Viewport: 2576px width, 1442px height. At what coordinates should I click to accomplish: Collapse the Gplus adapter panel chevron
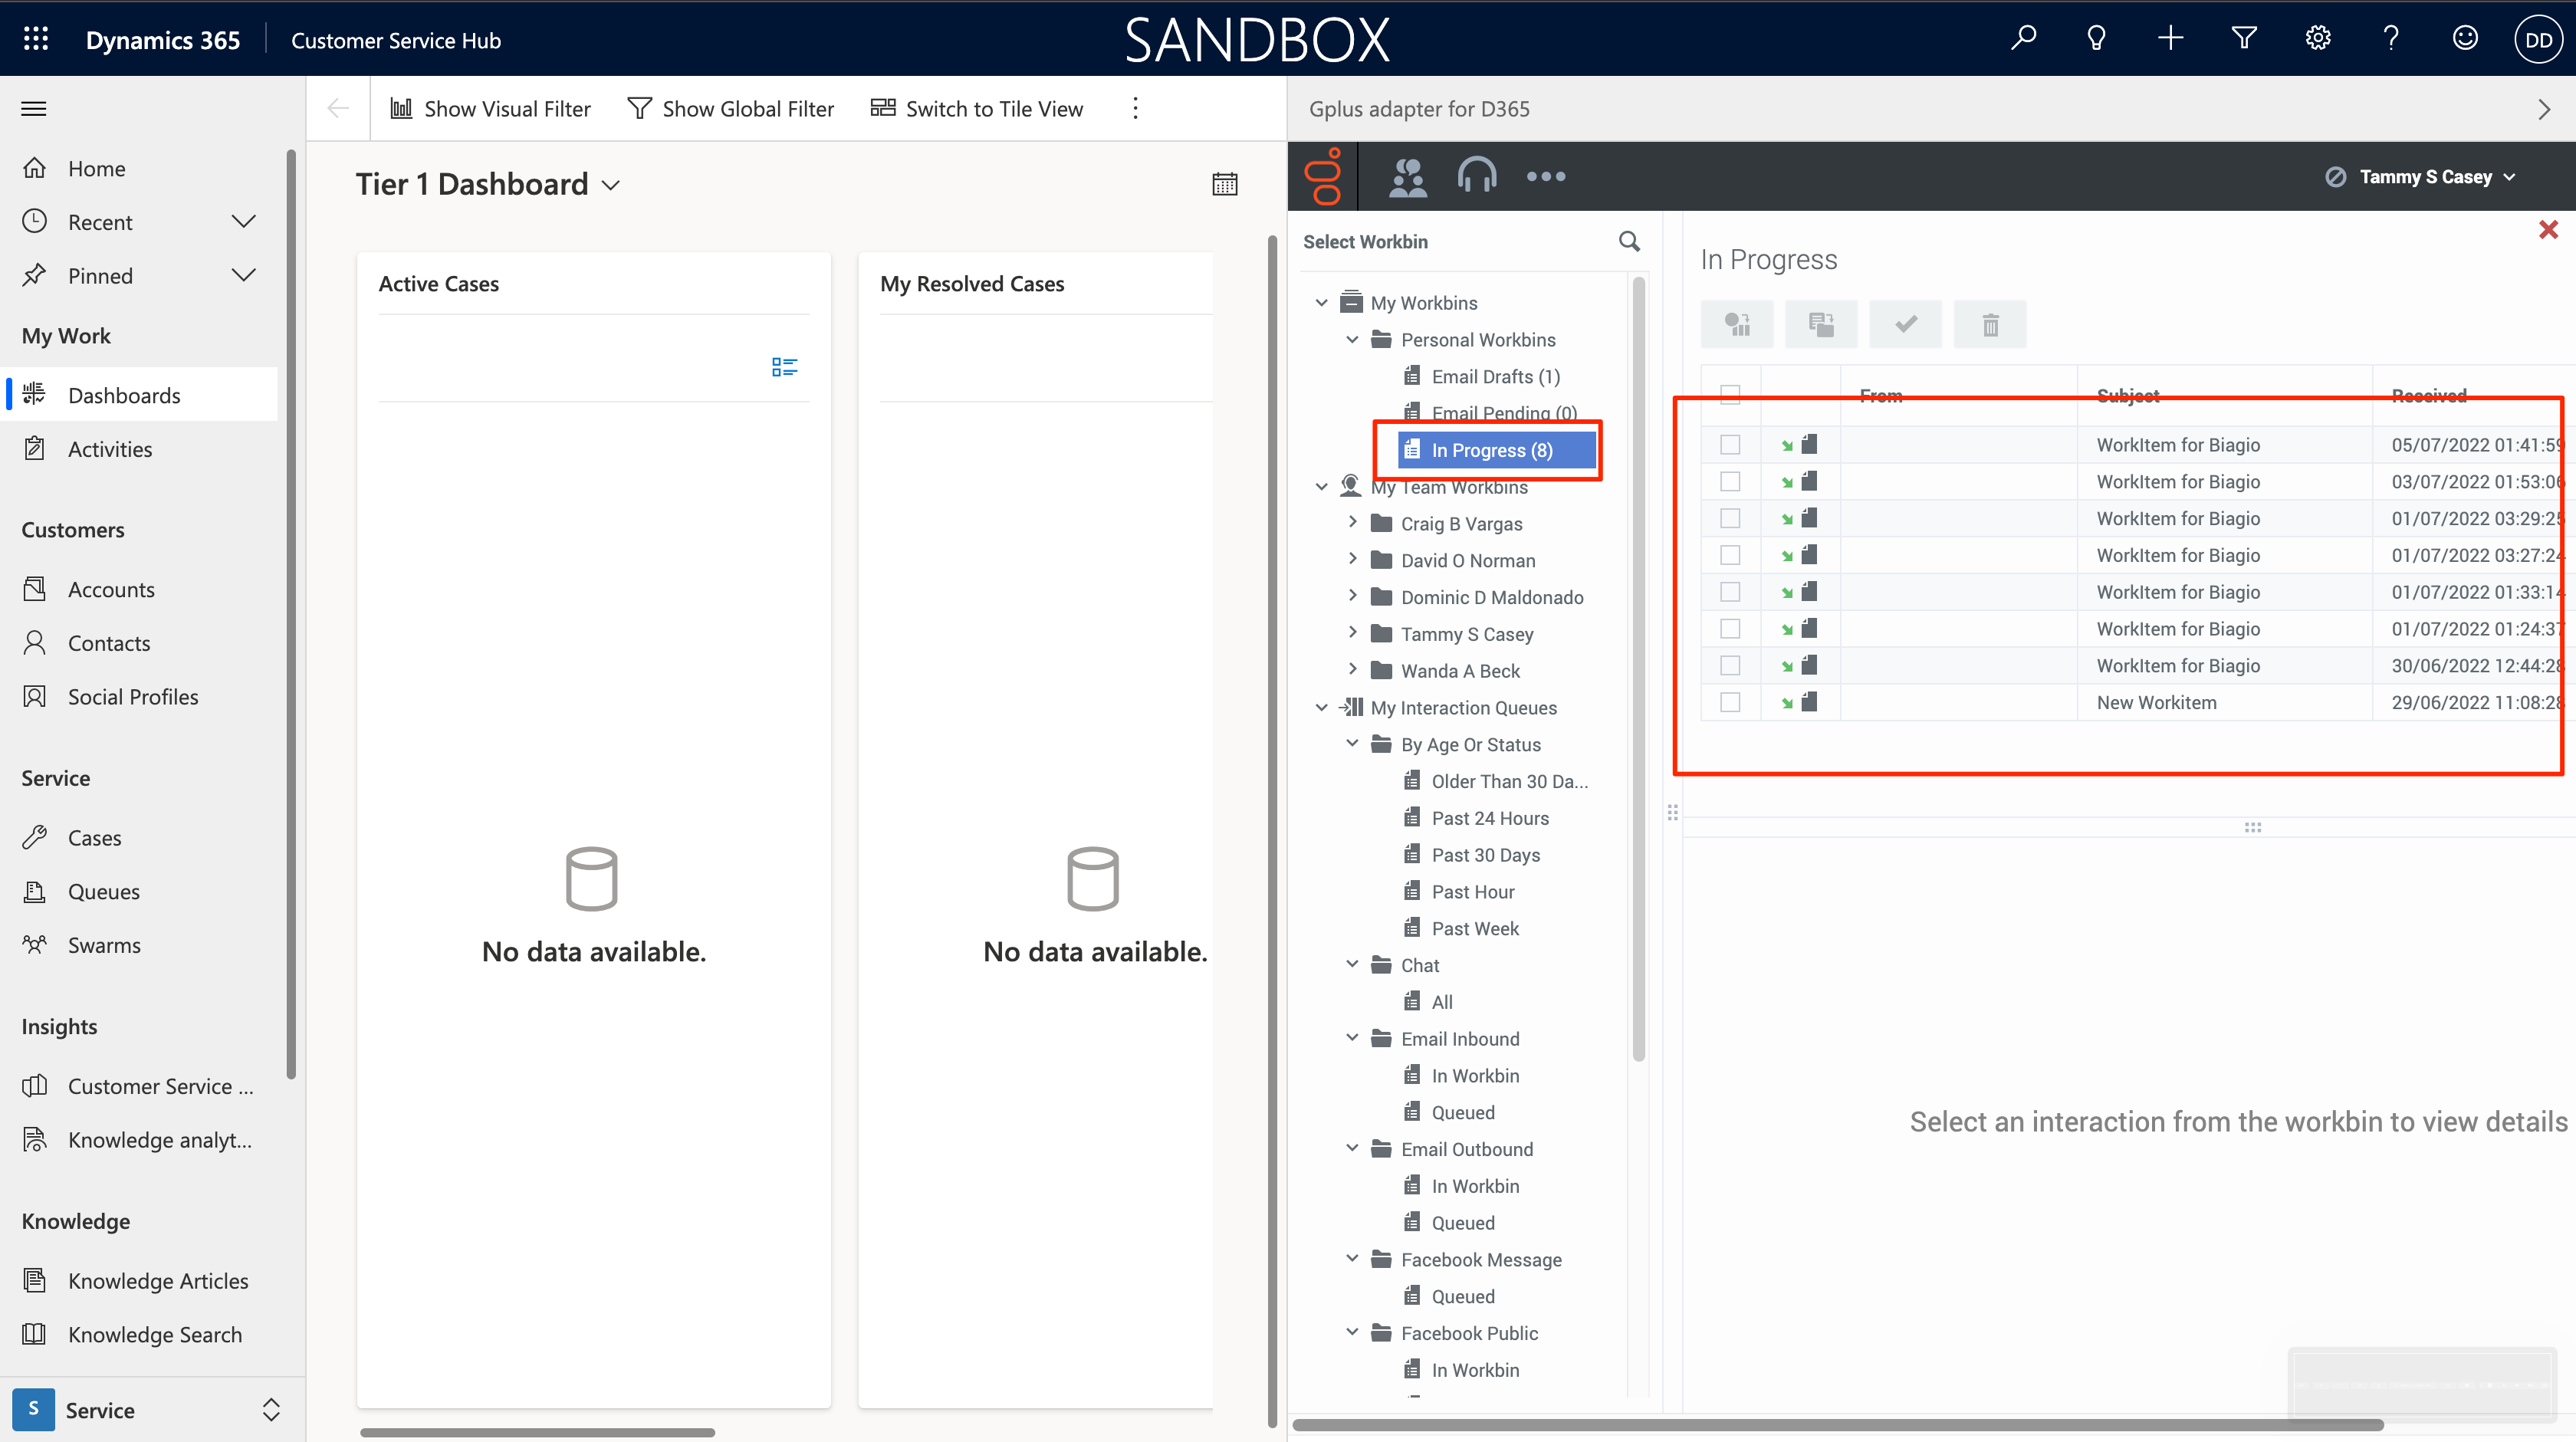coord(2544,109)
